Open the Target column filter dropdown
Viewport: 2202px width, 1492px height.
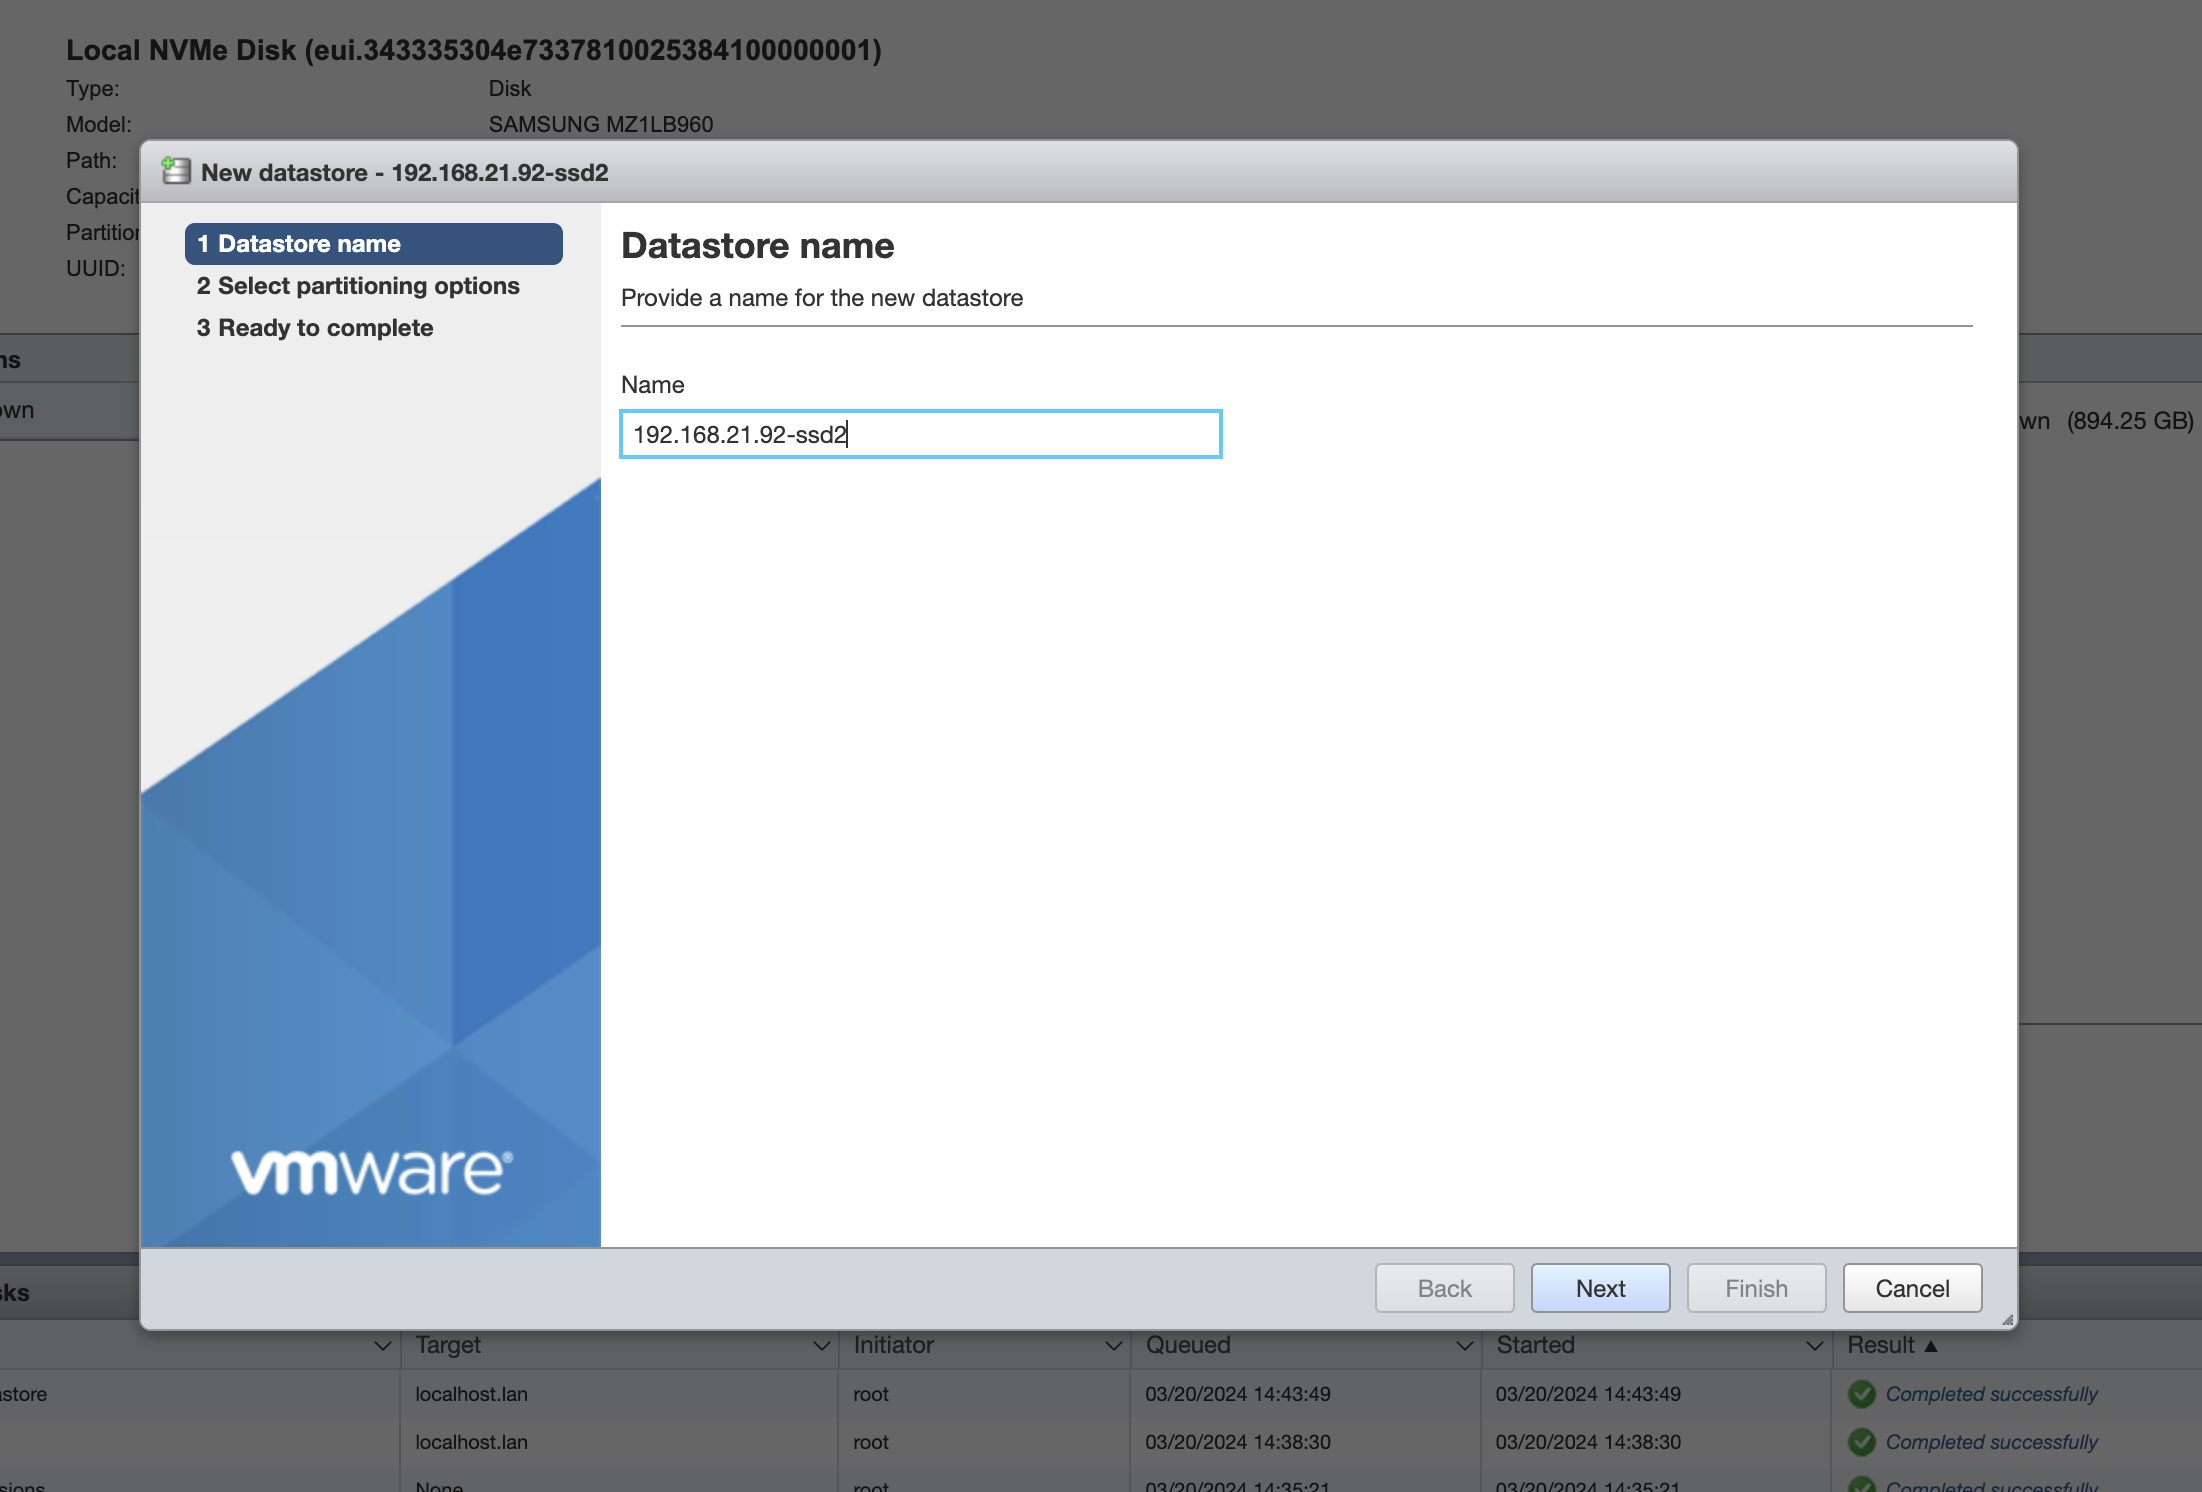[x=822, y=1346]
